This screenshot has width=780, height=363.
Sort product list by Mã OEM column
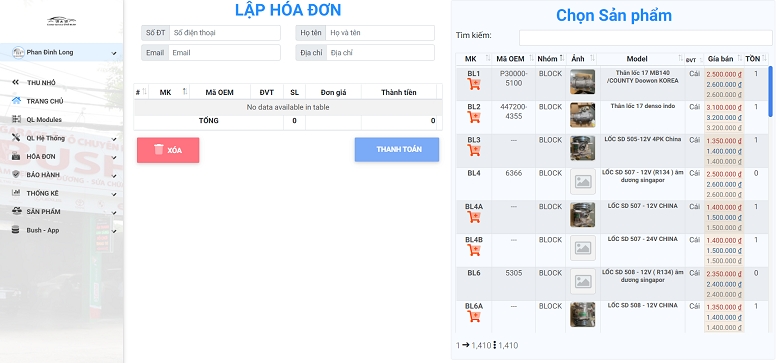tap(513, 59)
